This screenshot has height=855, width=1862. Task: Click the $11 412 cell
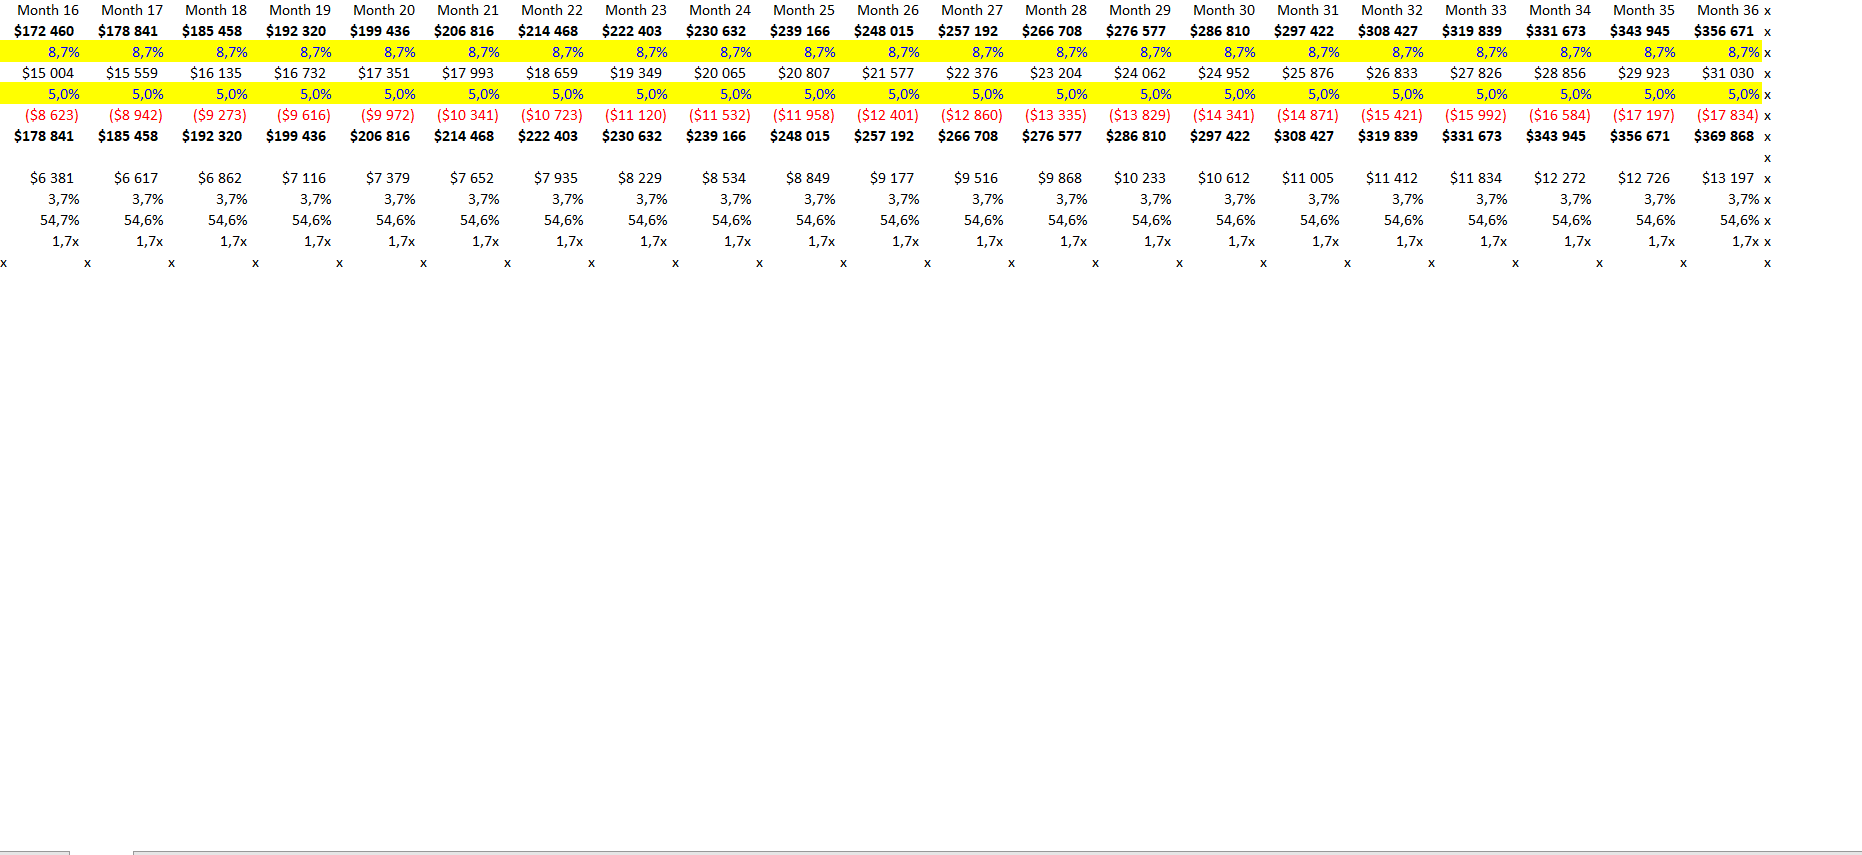[x=1392, y=178]
